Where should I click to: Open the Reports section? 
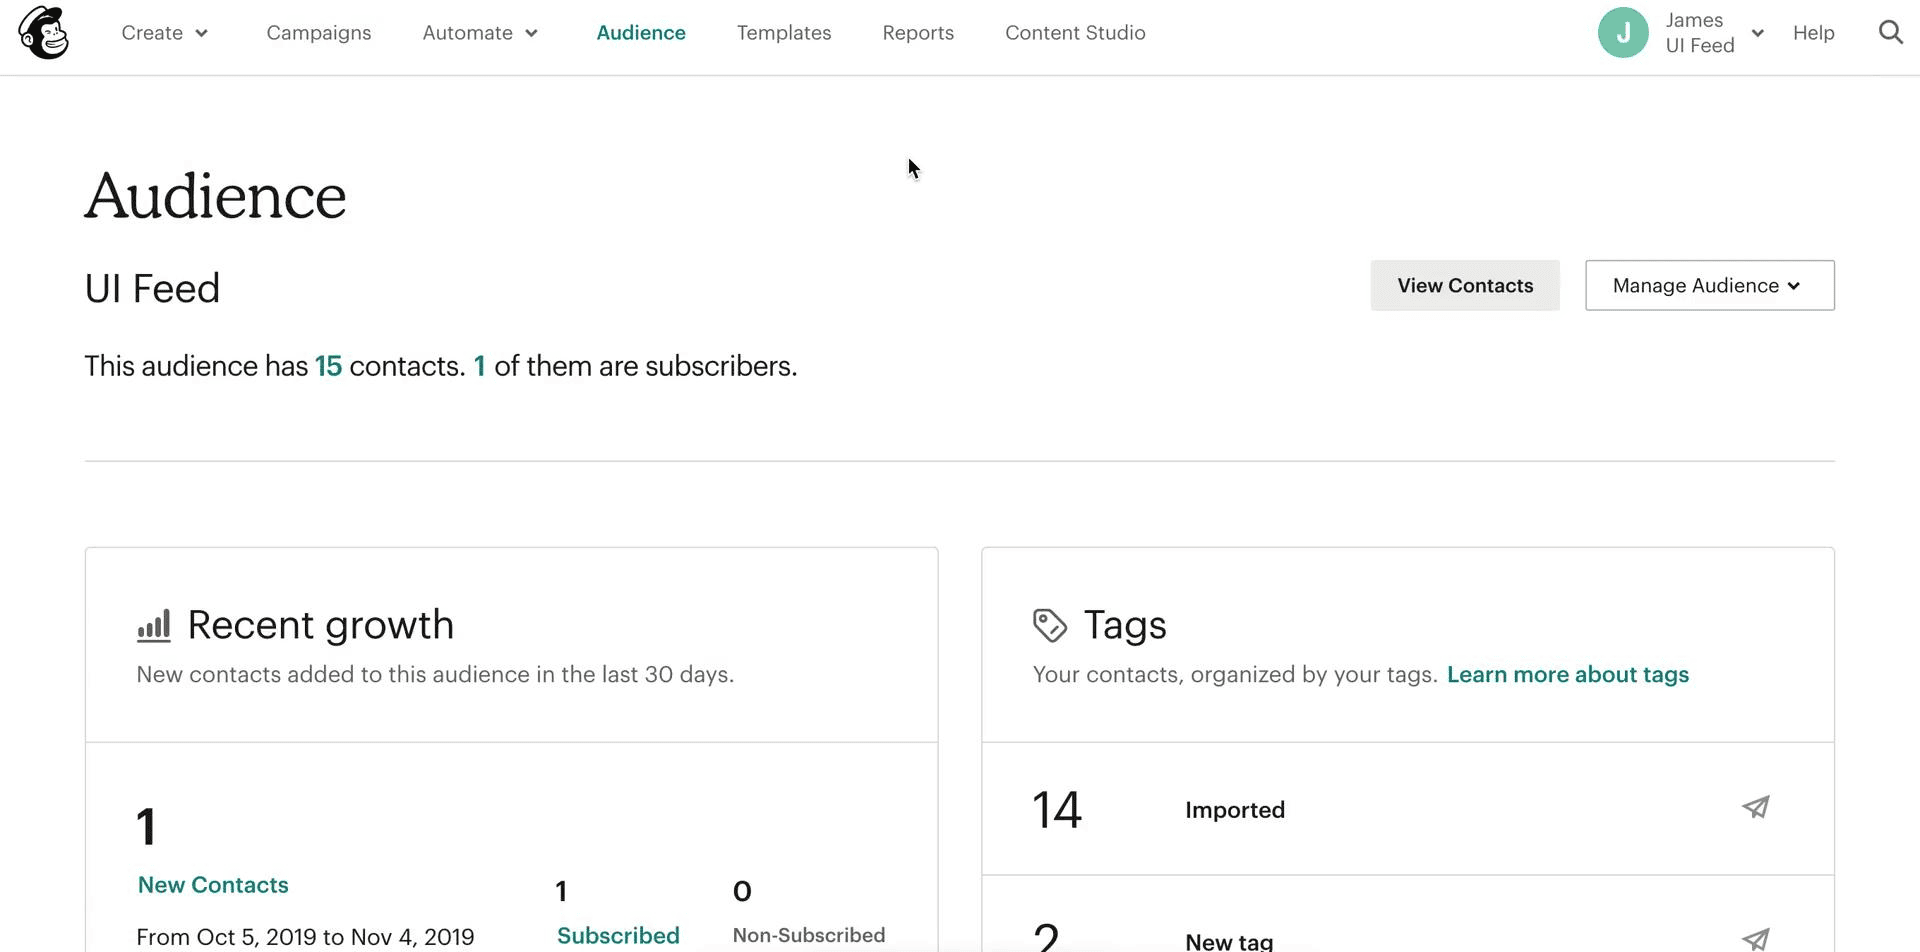(x=918, y=33)
